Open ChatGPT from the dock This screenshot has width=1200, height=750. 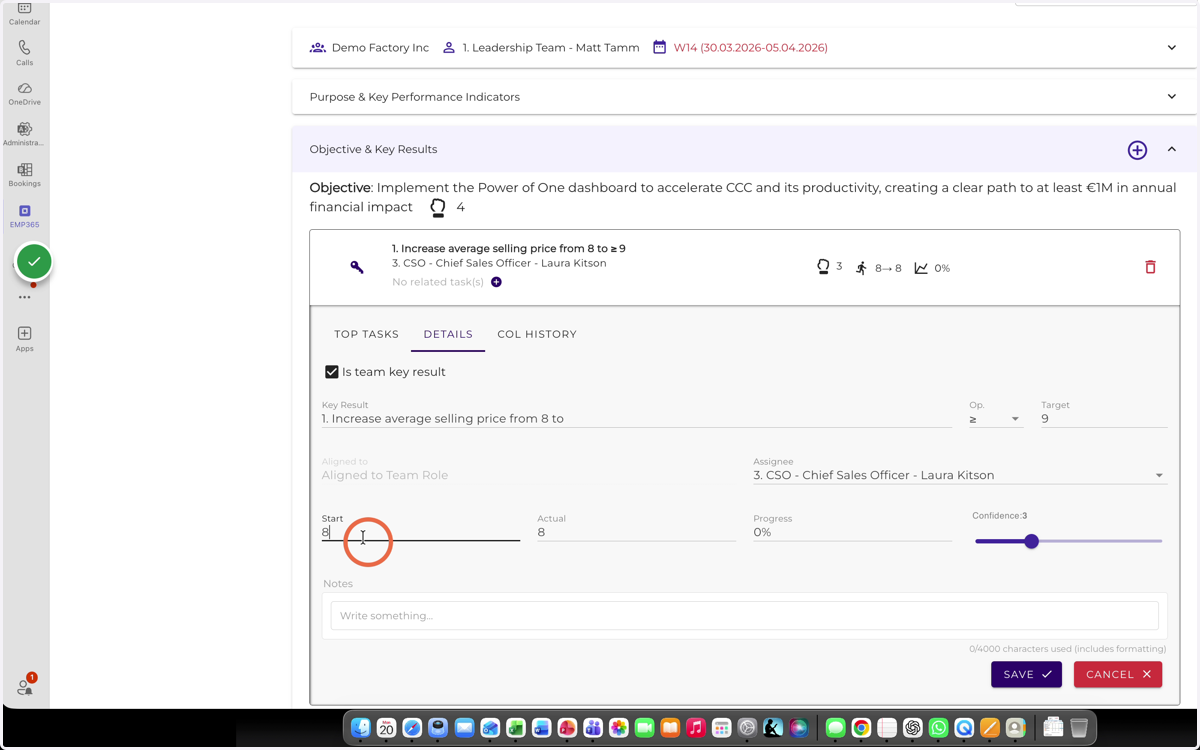pos(912,728)
